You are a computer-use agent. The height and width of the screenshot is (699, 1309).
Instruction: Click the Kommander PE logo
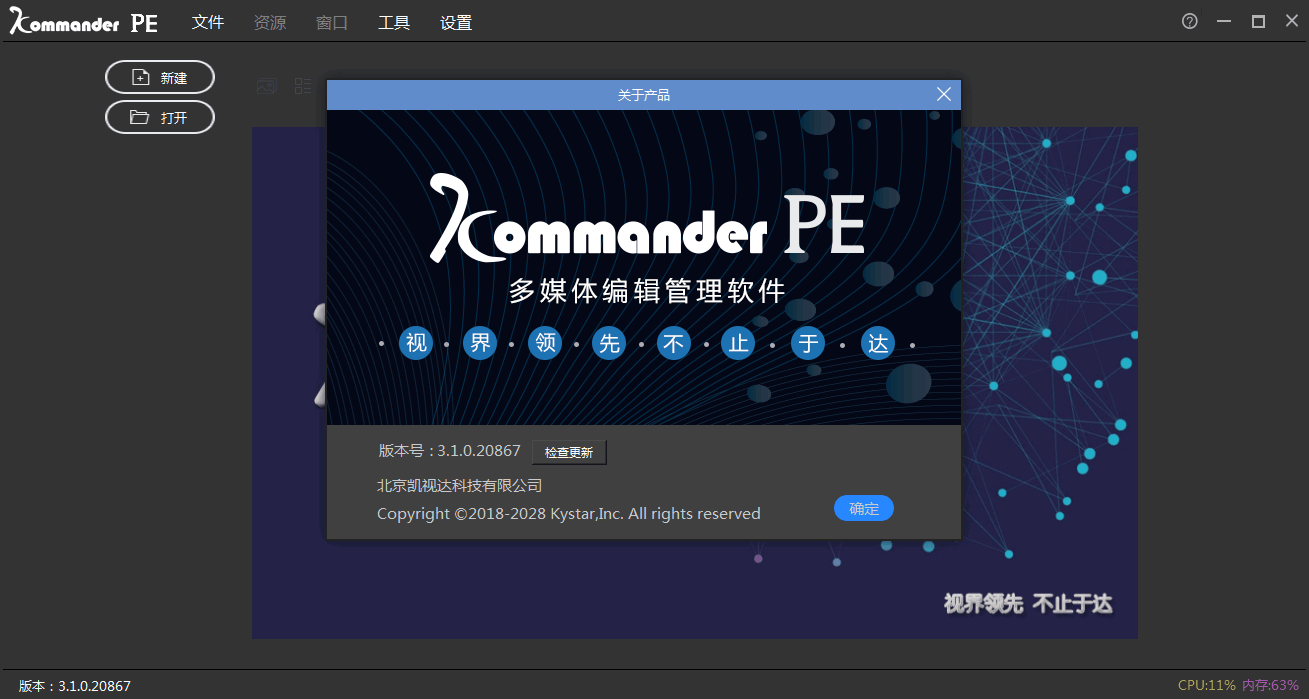coord(82,21)
